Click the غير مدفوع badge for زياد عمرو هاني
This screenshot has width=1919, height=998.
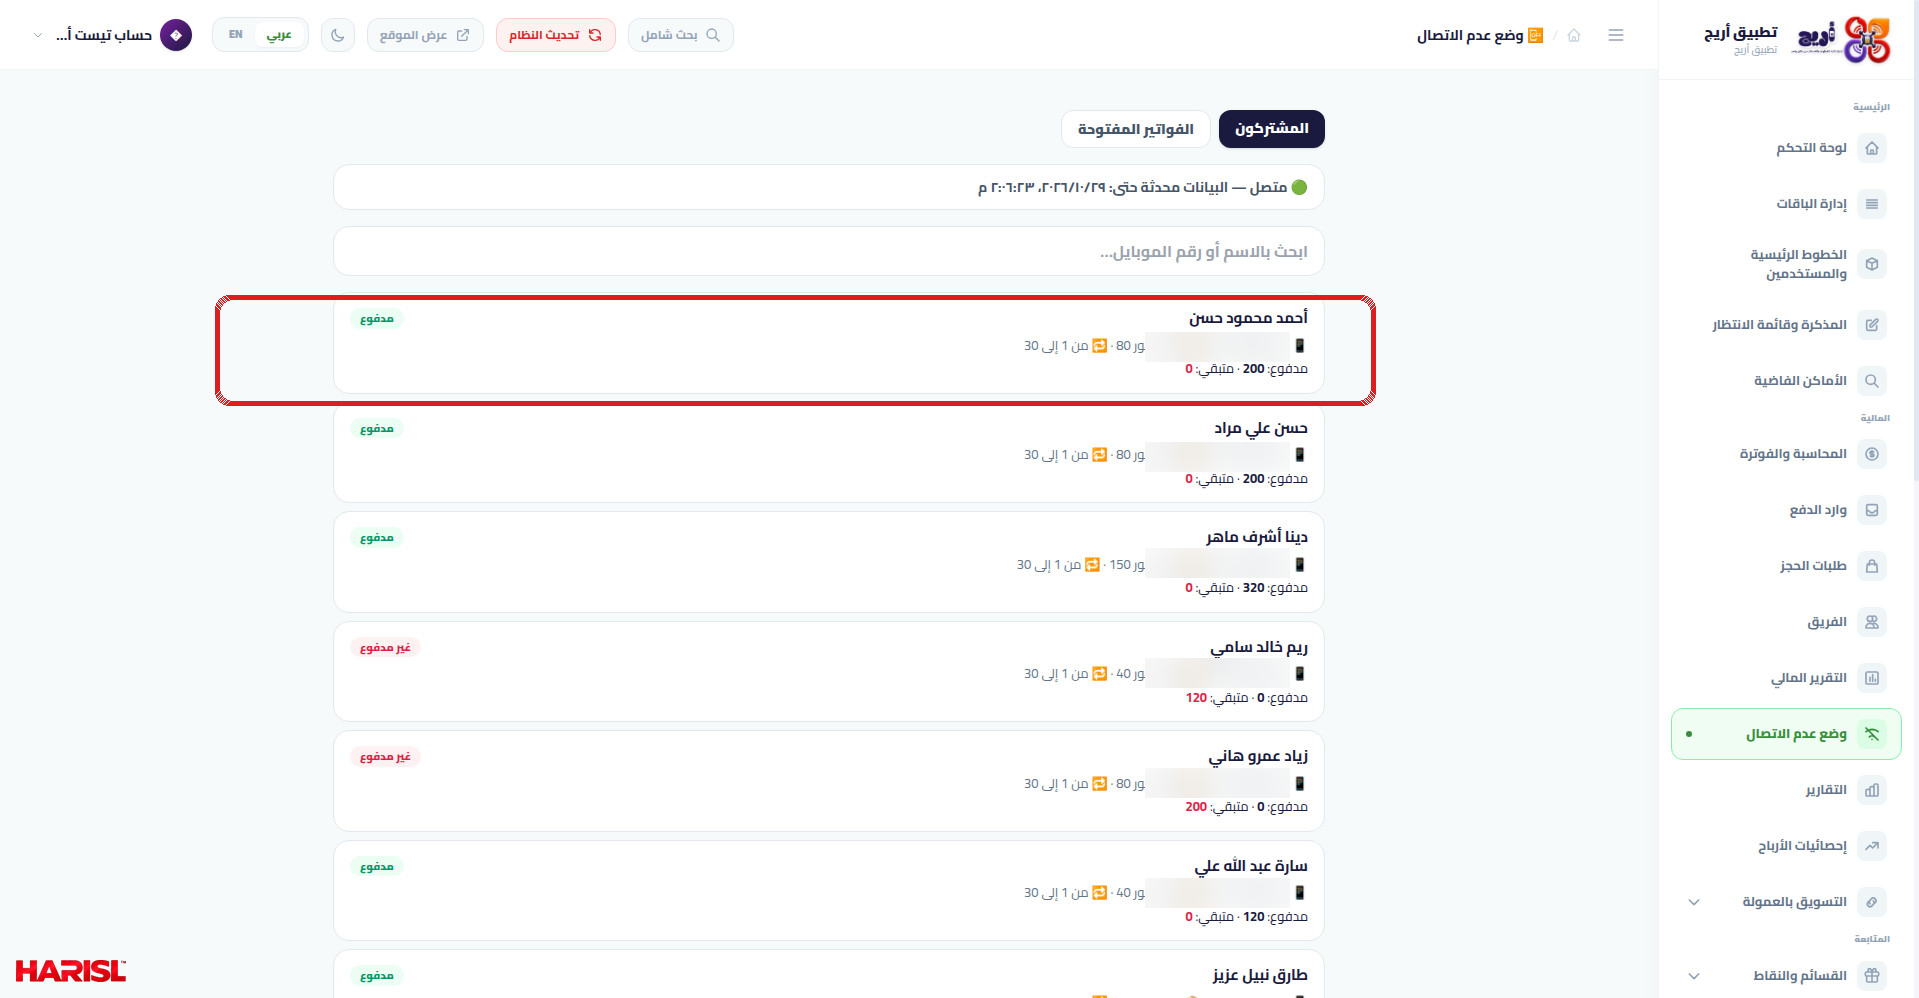coord(385,757)
